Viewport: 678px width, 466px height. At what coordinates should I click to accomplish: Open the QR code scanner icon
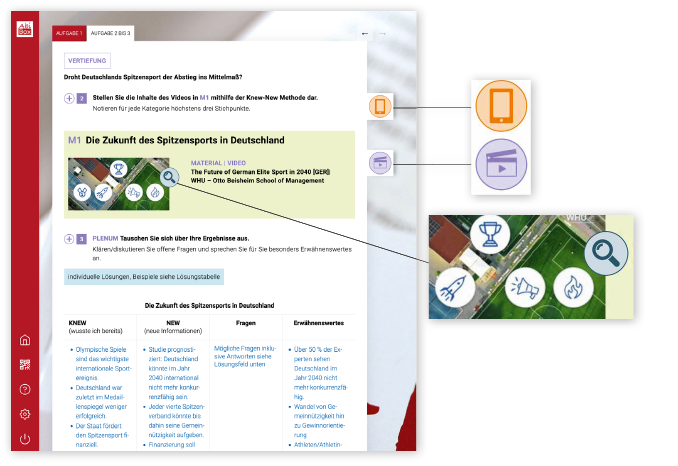[25, 364]
